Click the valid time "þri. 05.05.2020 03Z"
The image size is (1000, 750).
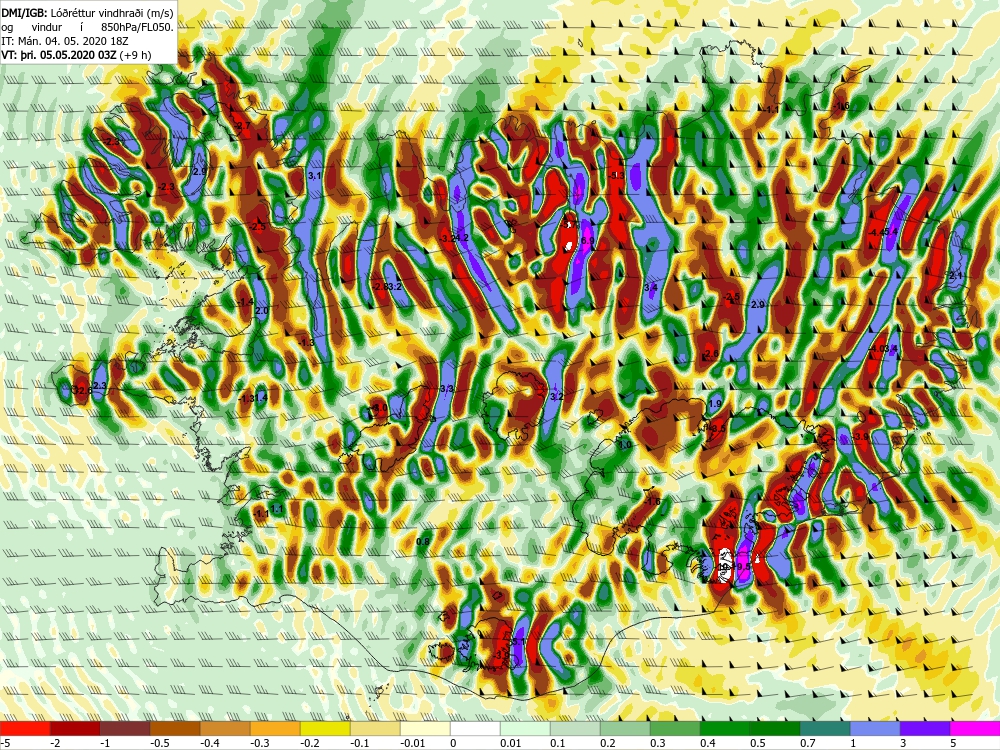coord(67,55)
